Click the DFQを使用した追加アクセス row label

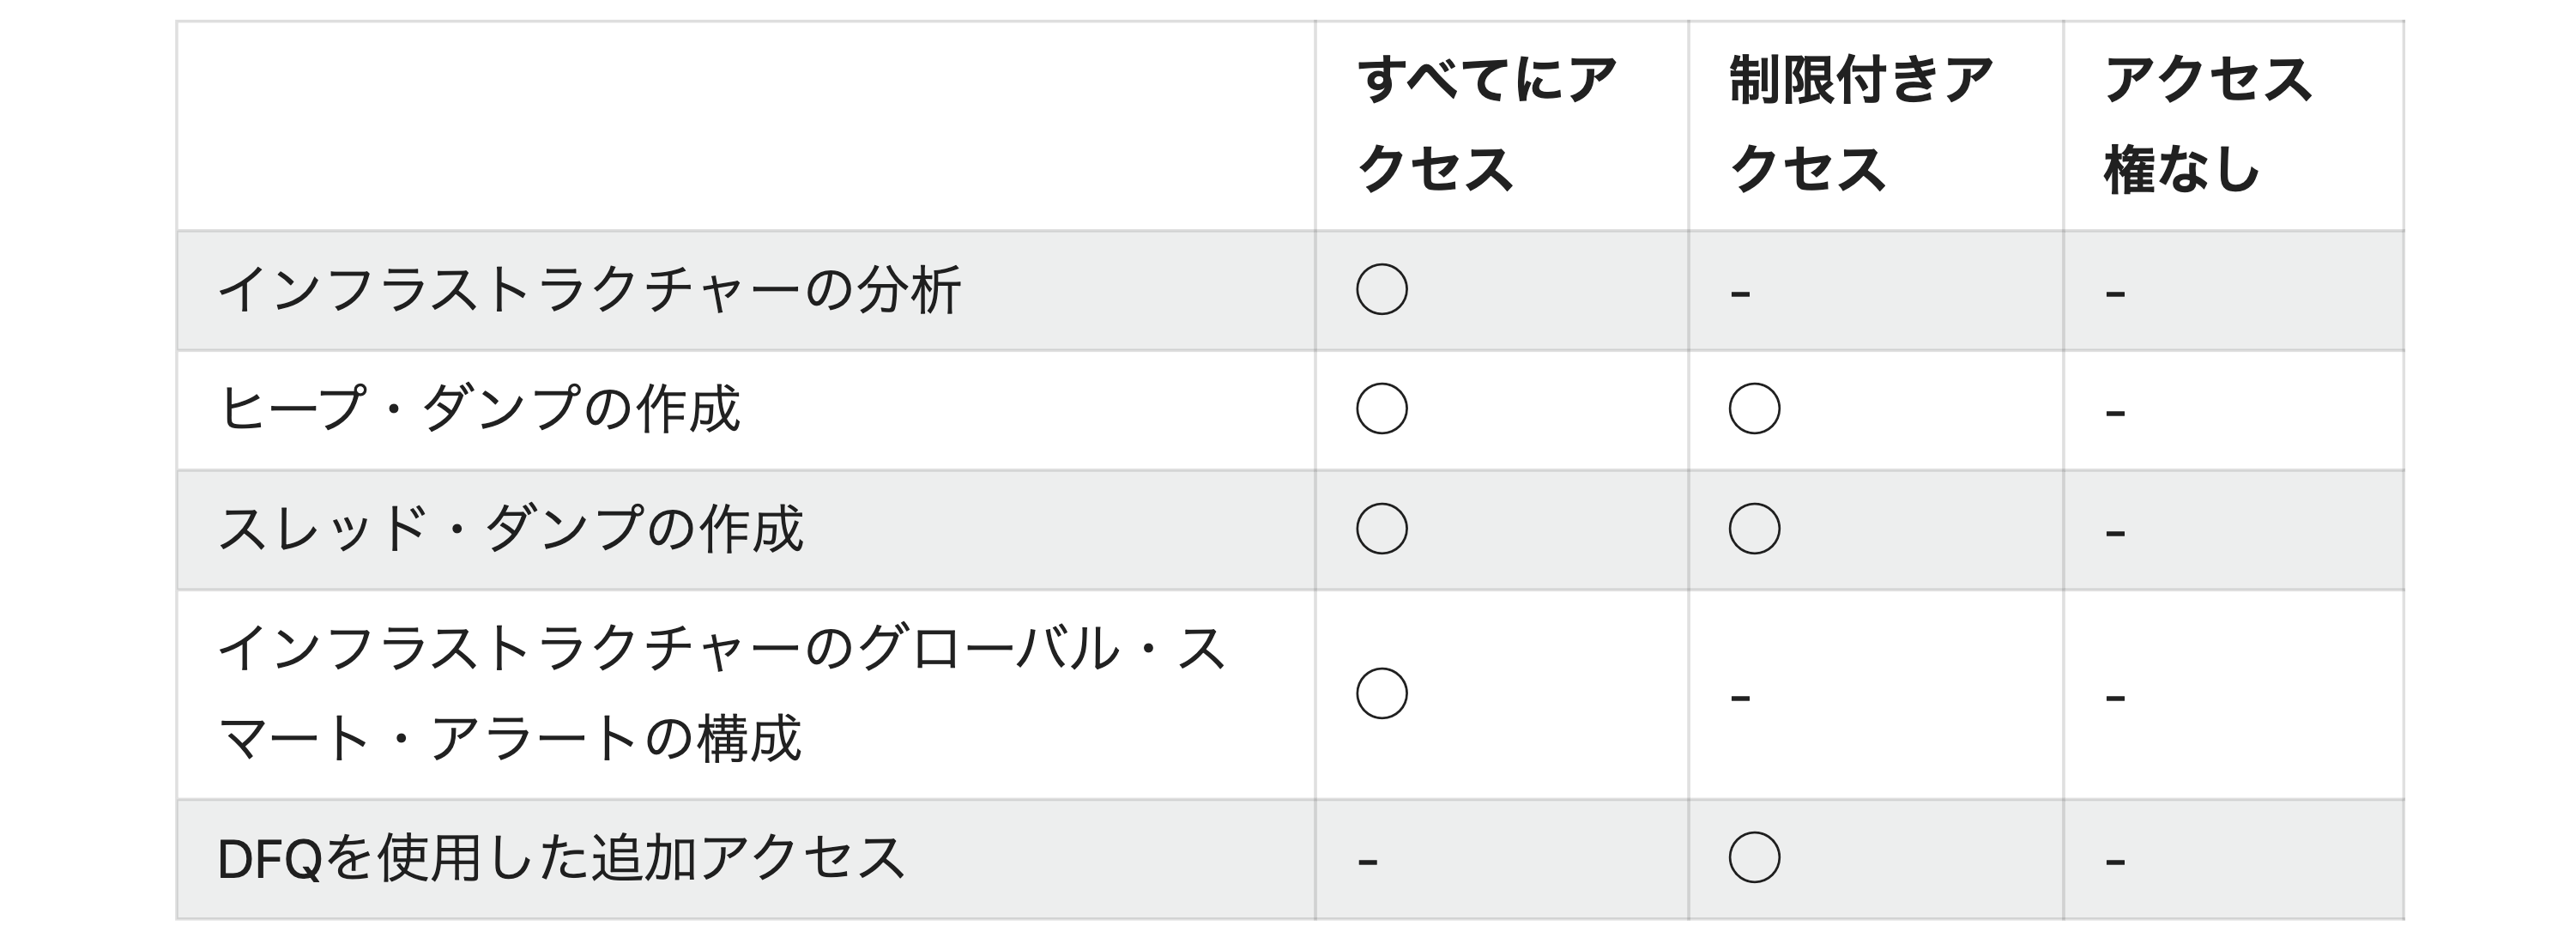click(561, 859)
